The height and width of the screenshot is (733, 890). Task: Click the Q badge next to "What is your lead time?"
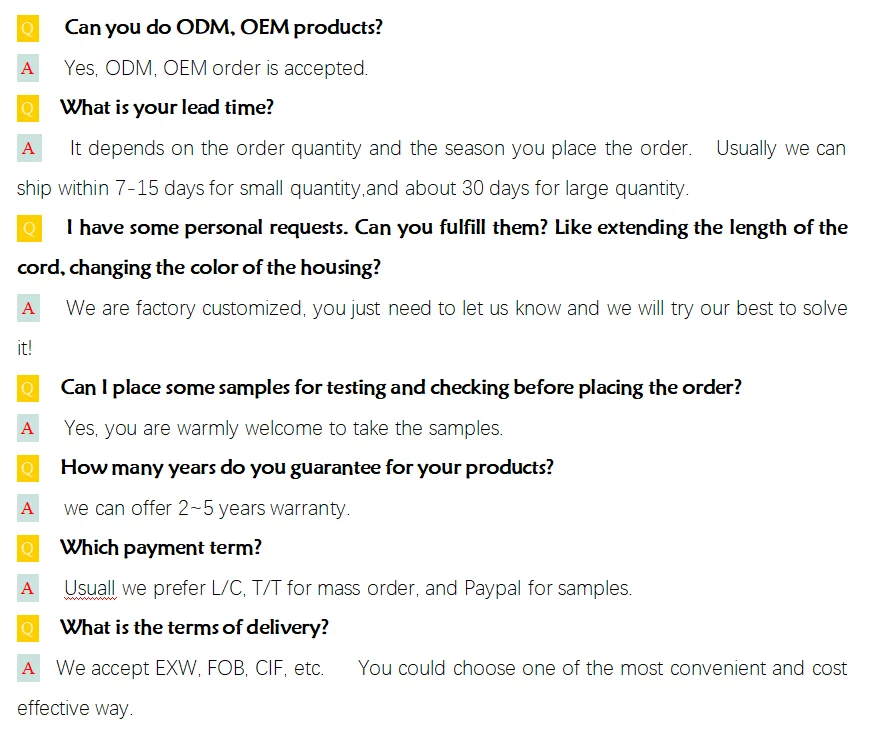click(28, 108)
